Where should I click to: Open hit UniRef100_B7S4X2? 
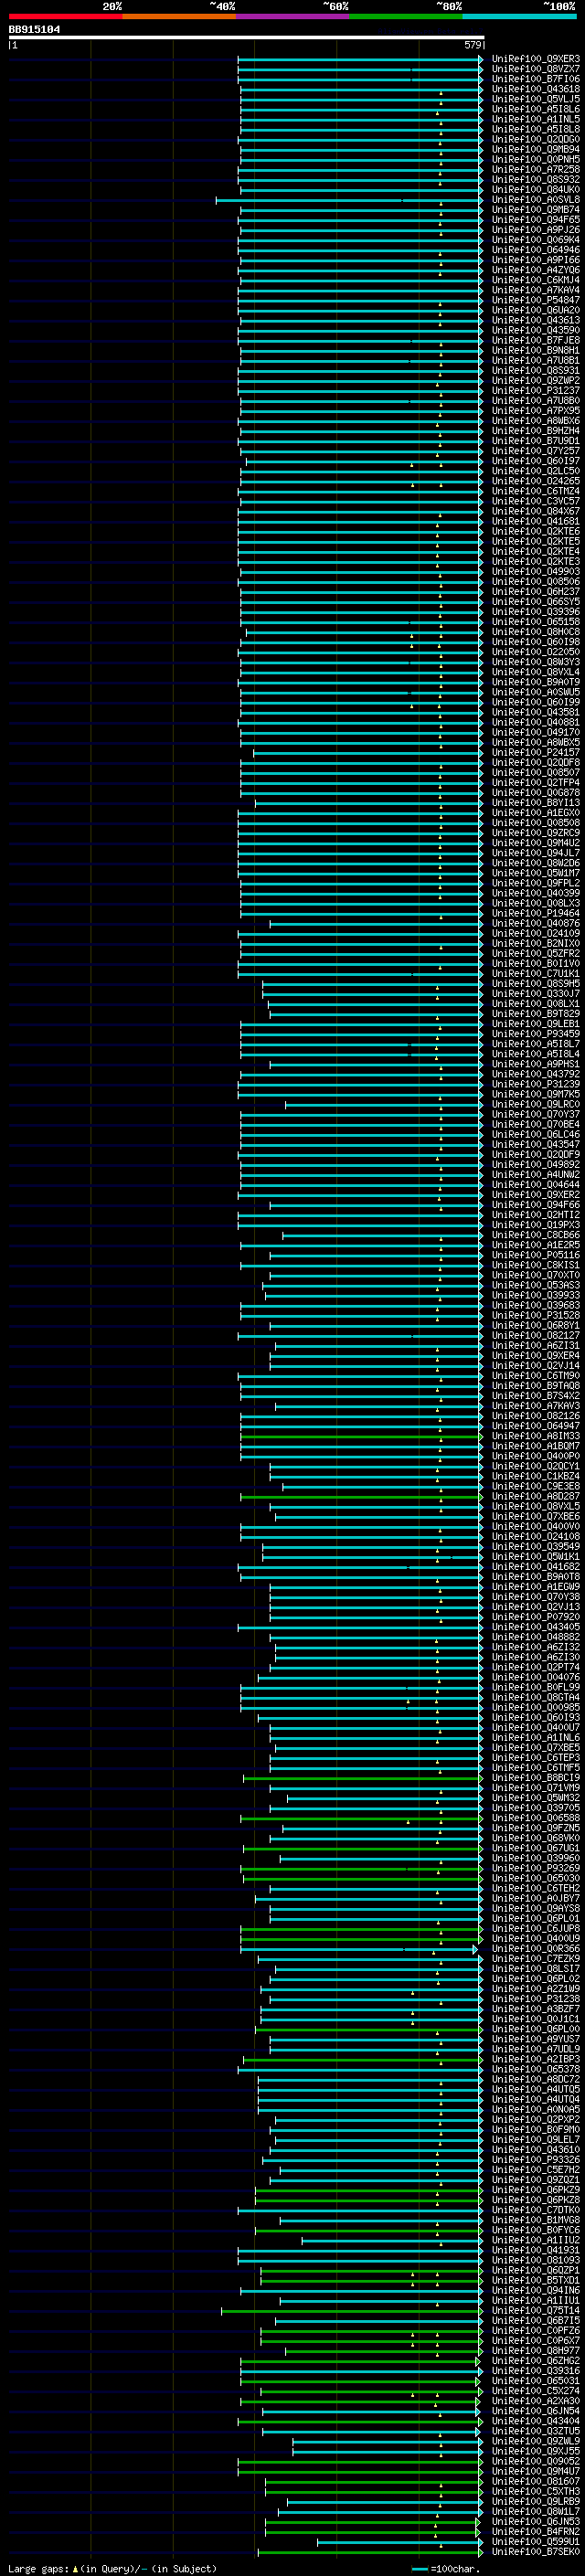click(x=535, y=1396)
